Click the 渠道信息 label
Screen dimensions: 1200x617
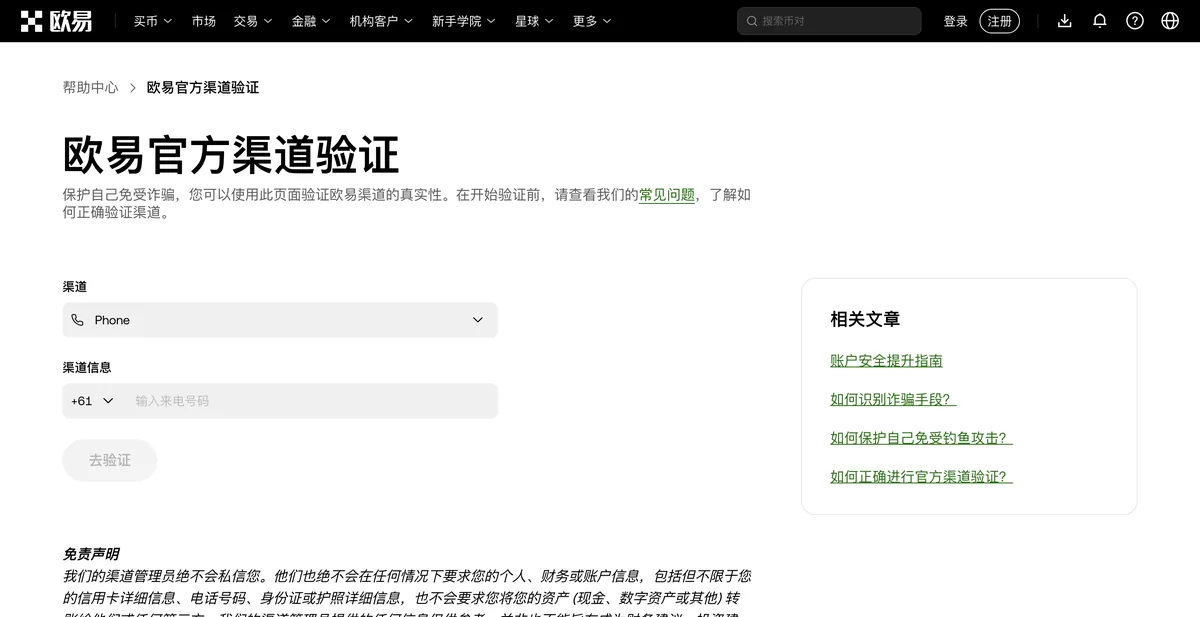tap(87, 367)
